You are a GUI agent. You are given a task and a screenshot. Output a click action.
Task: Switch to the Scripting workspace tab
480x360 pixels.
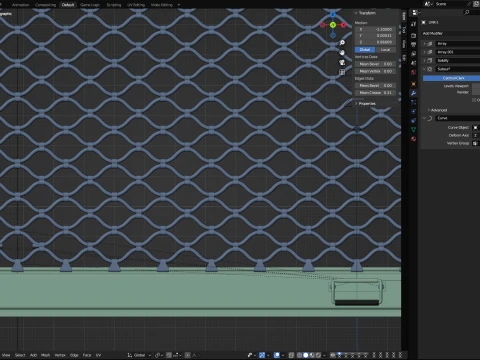click(114, 5)
